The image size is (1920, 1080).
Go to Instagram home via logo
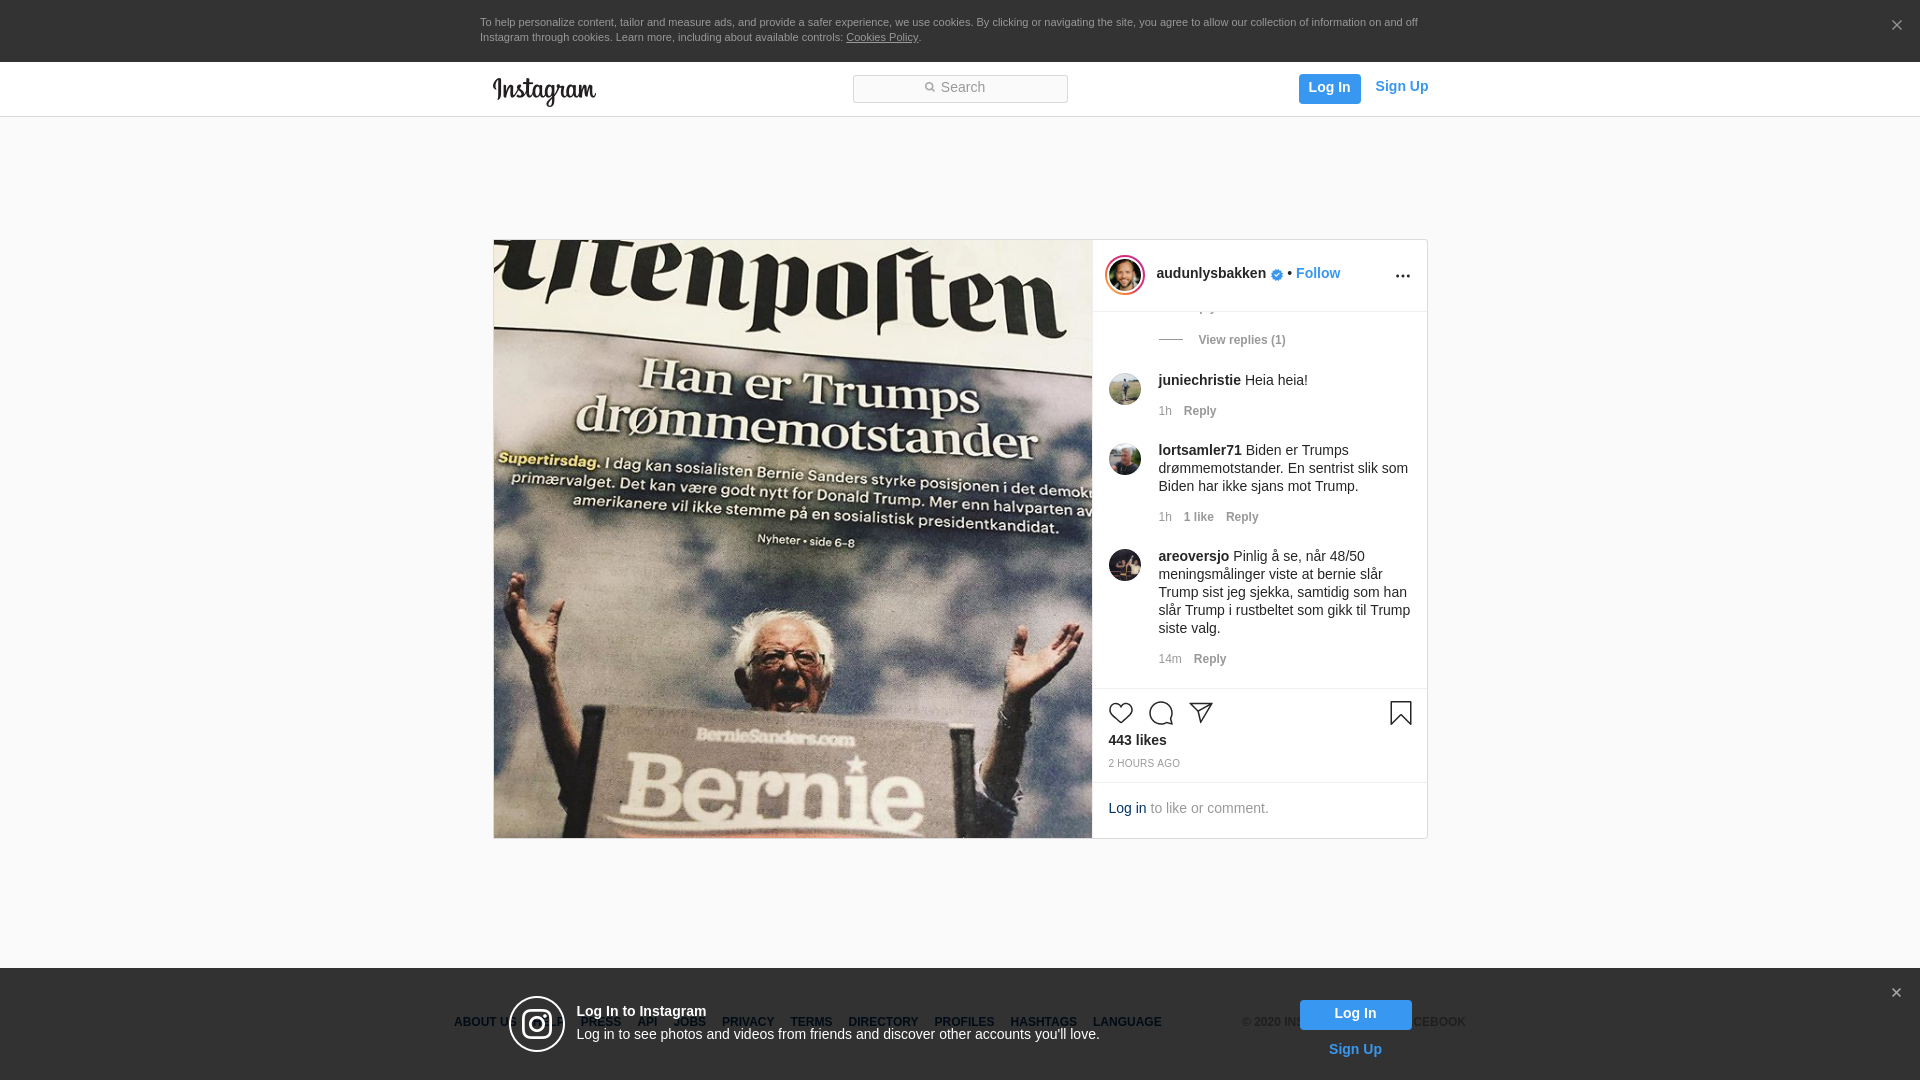coord(544,91)
